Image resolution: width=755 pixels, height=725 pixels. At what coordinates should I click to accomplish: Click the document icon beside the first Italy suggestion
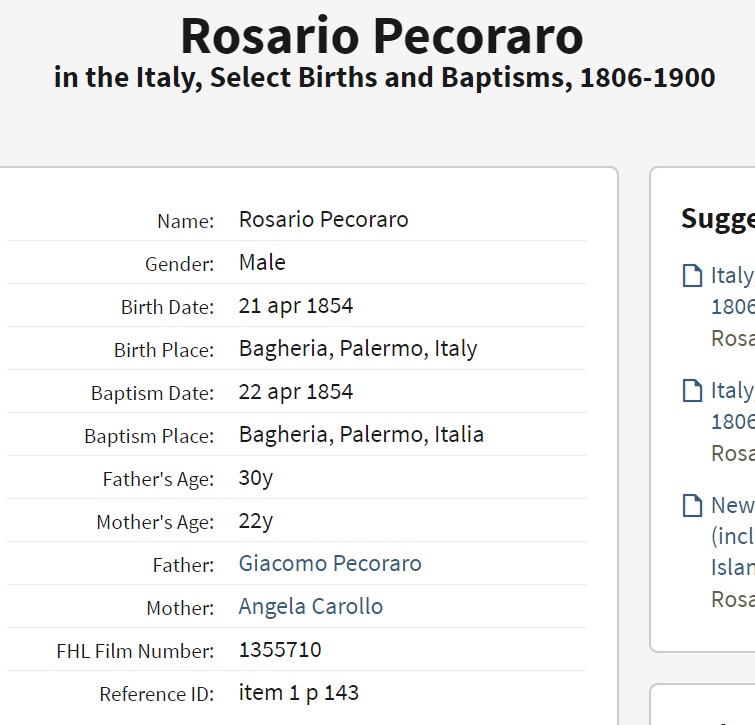692,276
